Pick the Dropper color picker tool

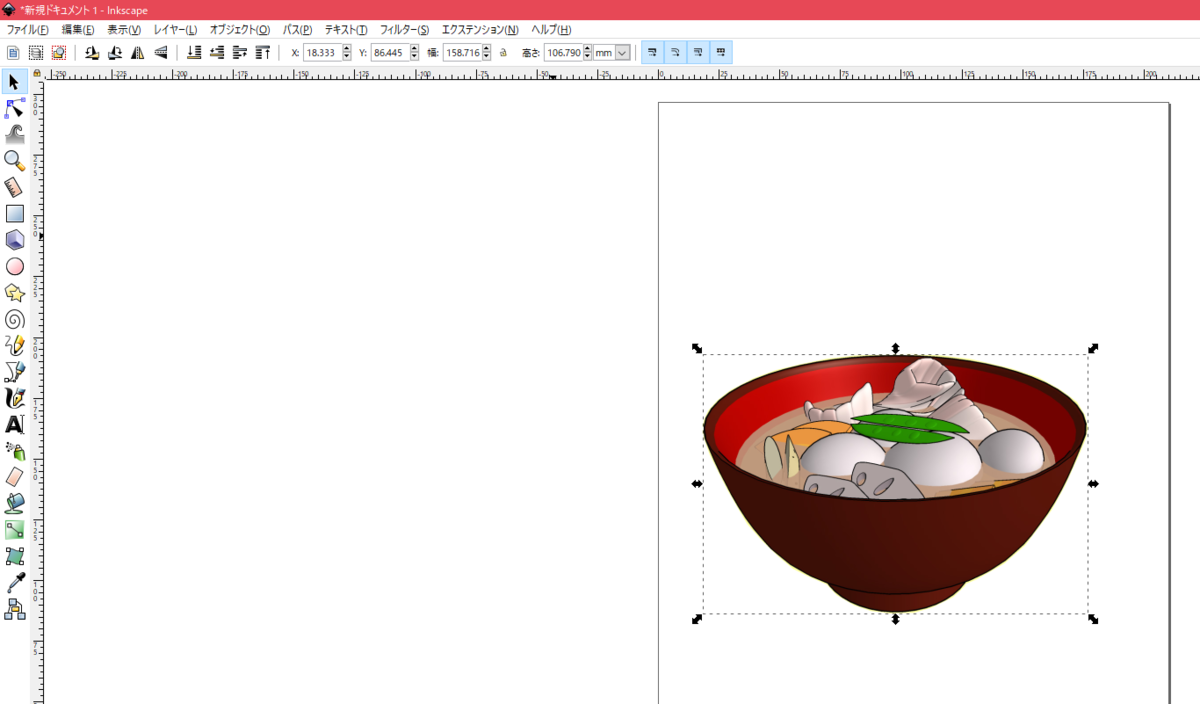click(14, 582)
